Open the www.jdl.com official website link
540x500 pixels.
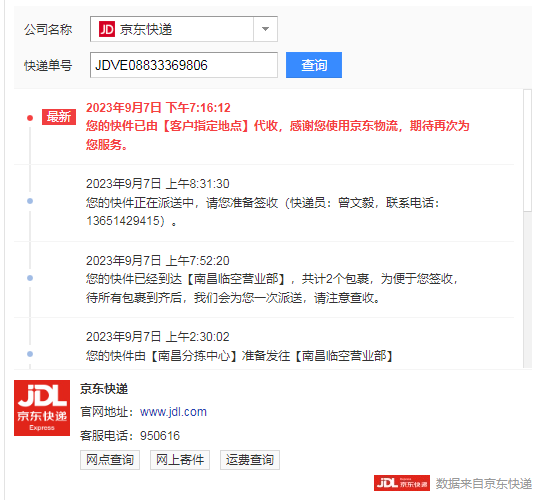coord(173,412)
